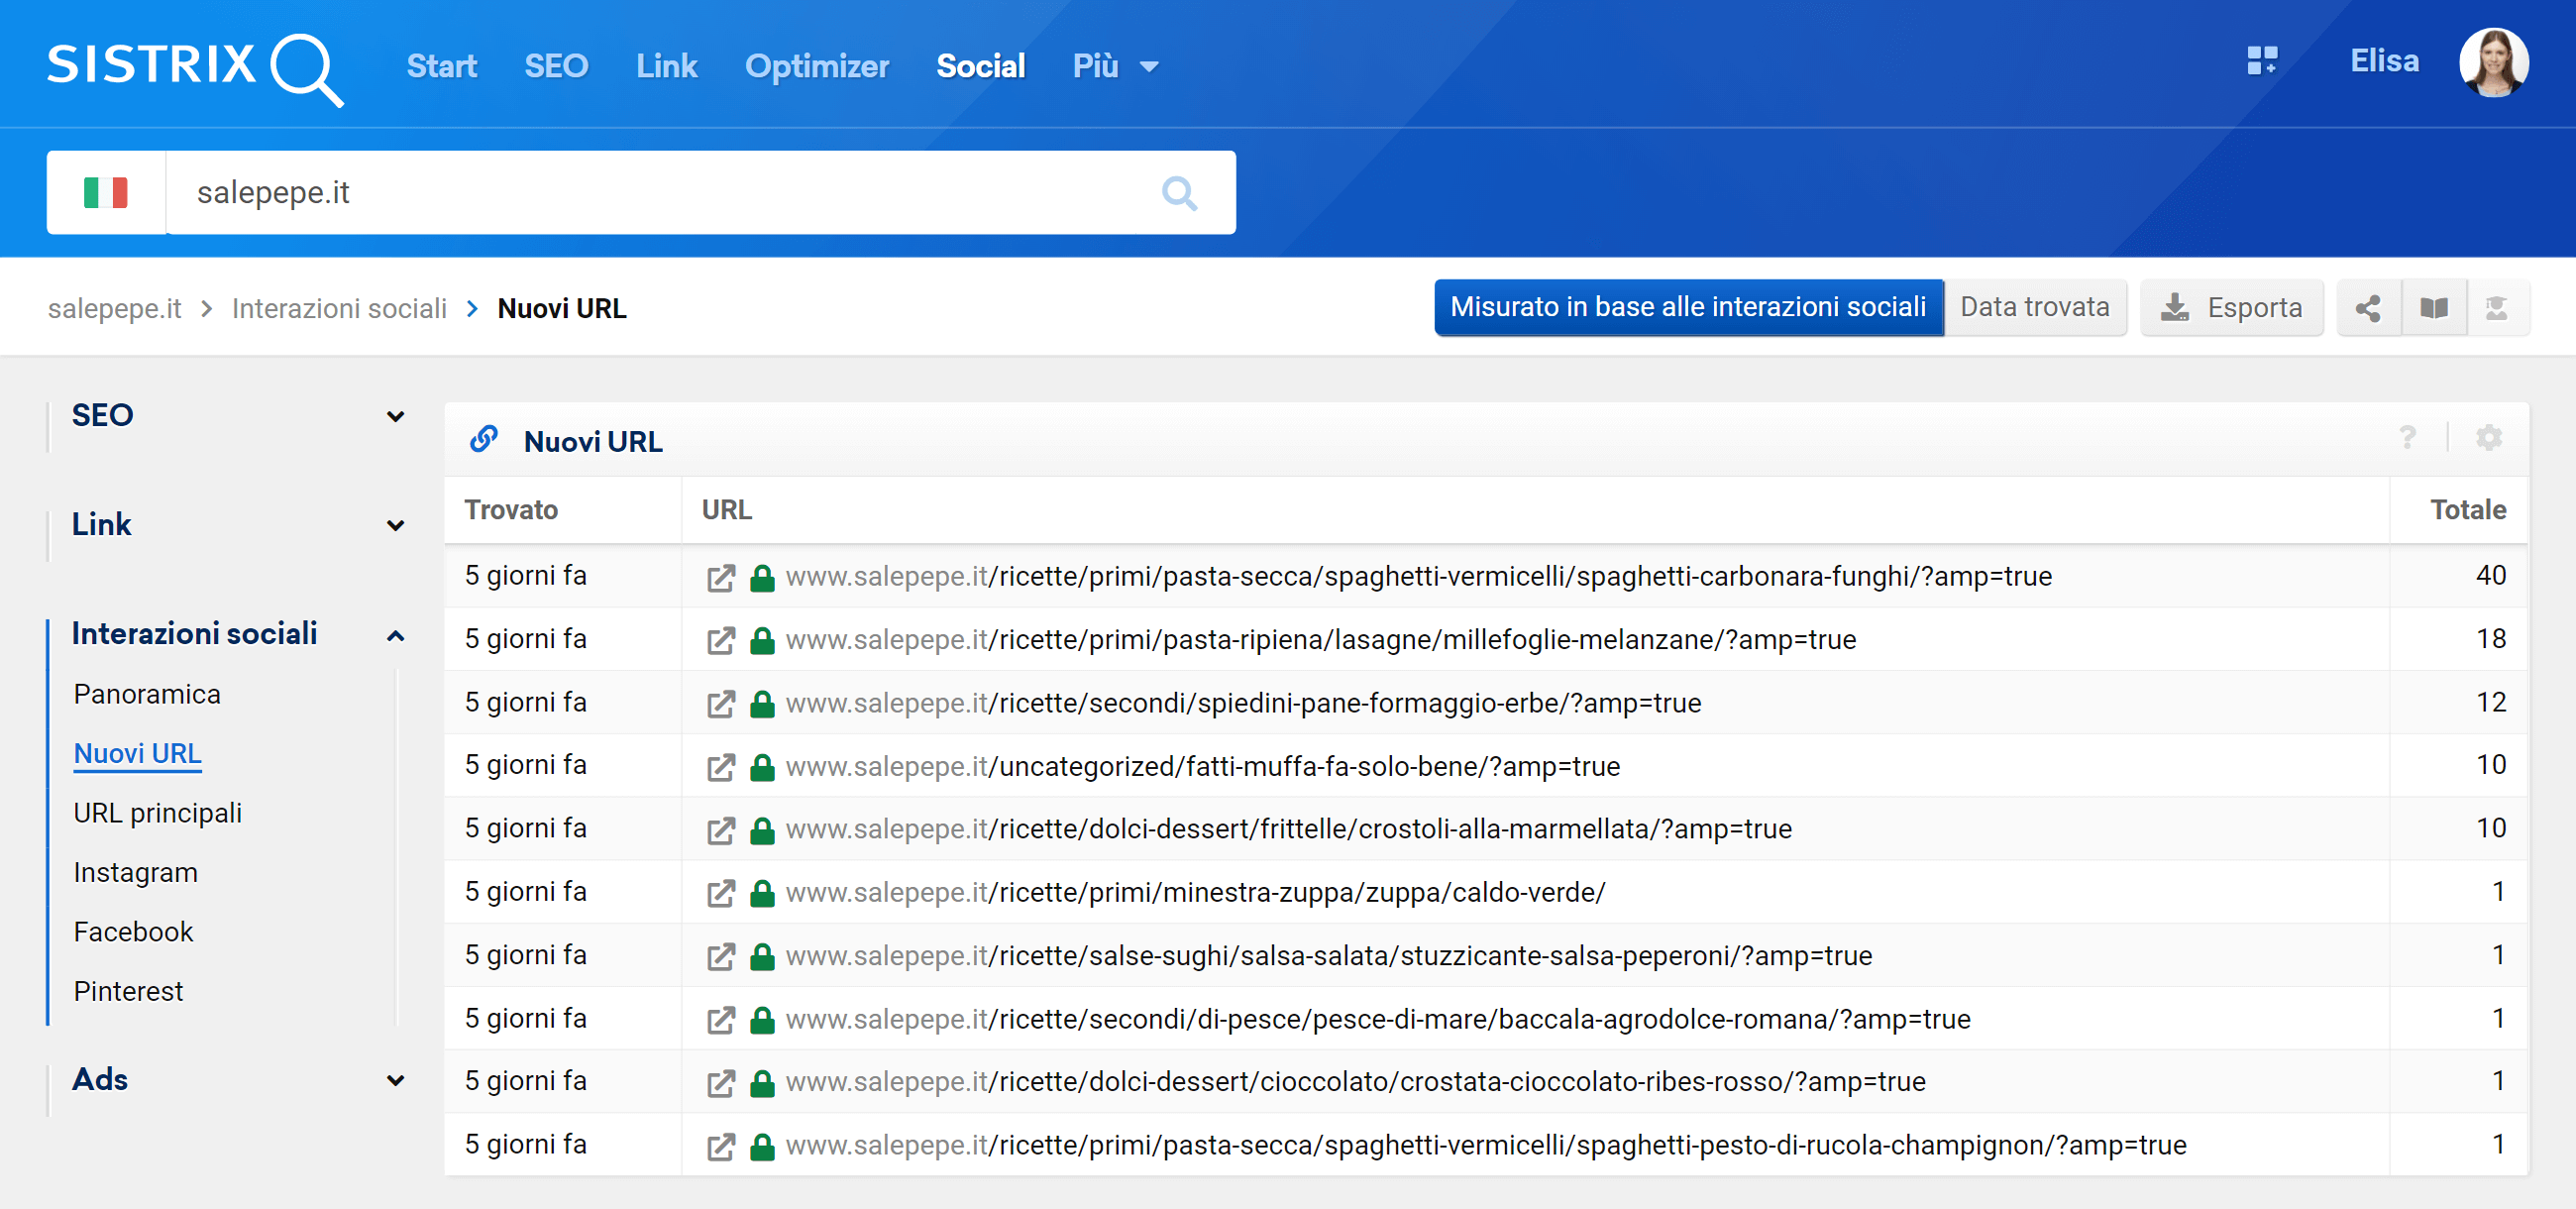
Task: Open the caldo-verde URL link
Action: [1195, 892]
